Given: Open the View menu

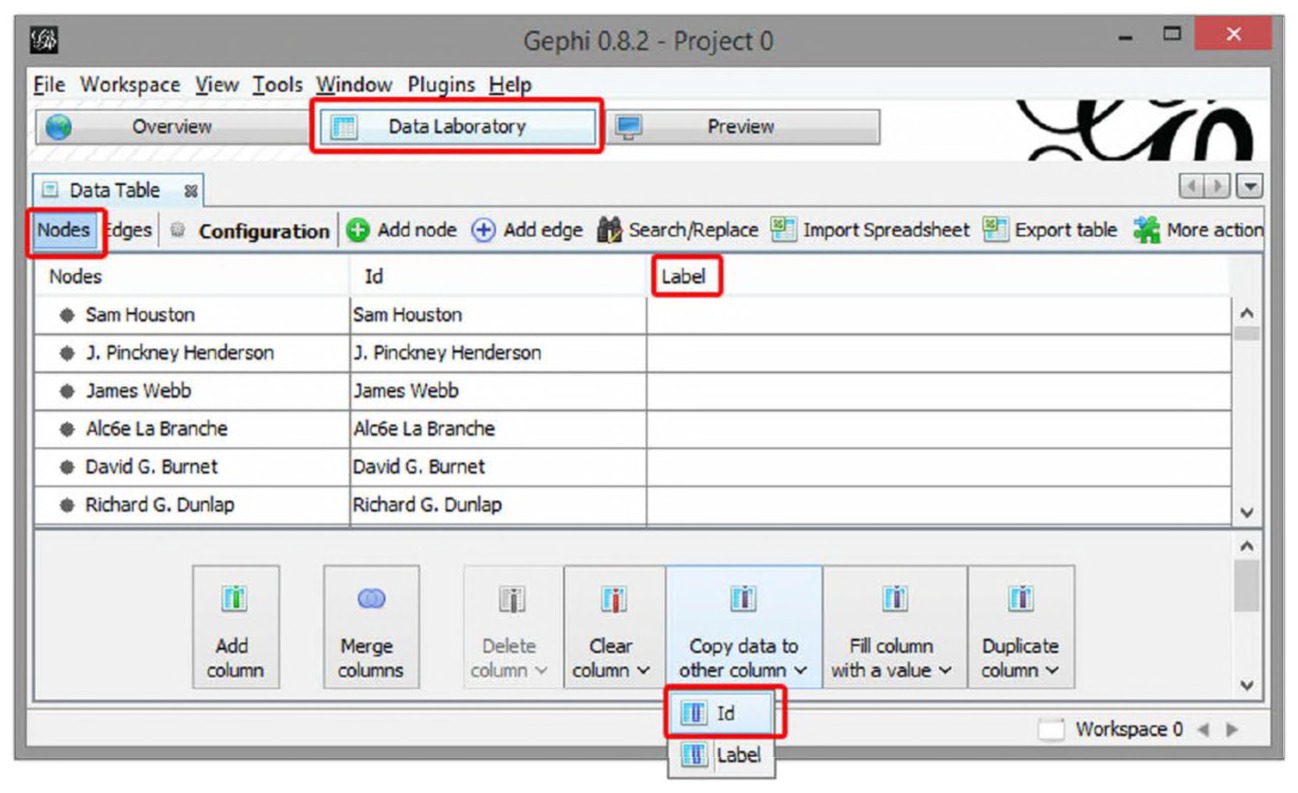Looking at the screenshot, I should 216,85.
